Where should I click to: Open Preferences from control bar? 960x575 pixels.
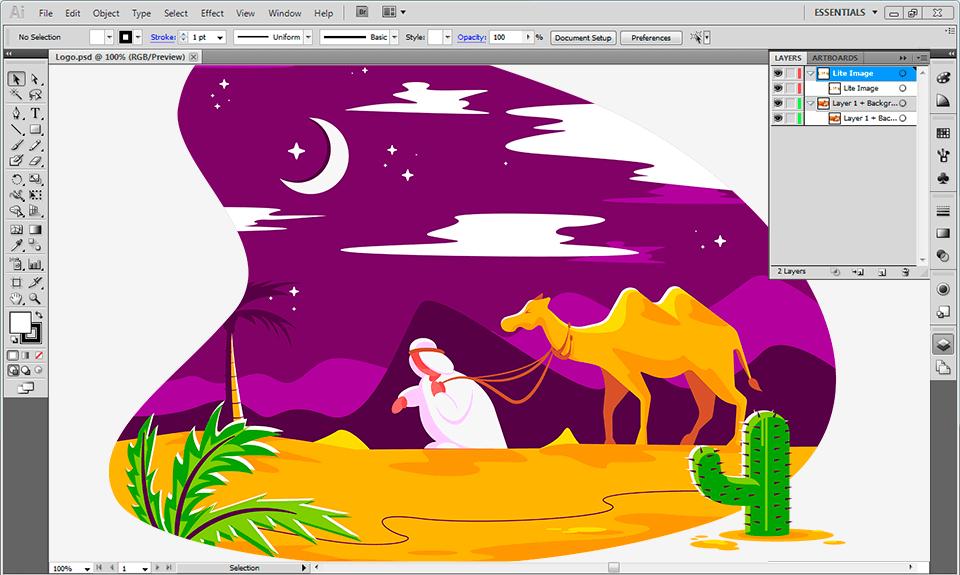click(651, 37)
